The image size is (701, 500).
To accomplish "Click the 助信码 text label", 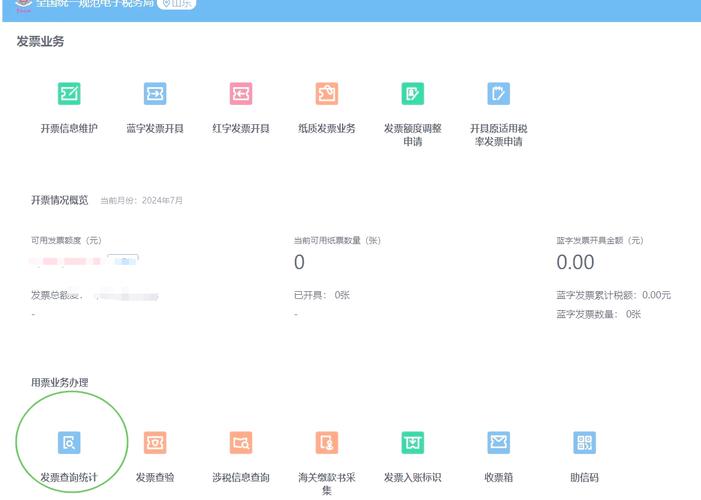I will tap(584, 478).
